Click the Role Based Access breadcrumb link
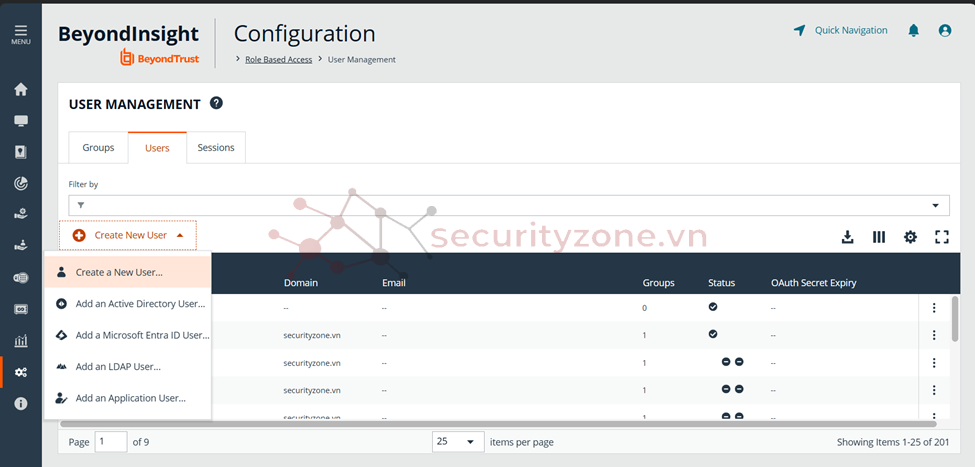Viewport: 975px width, 467px height. (279, 60)
